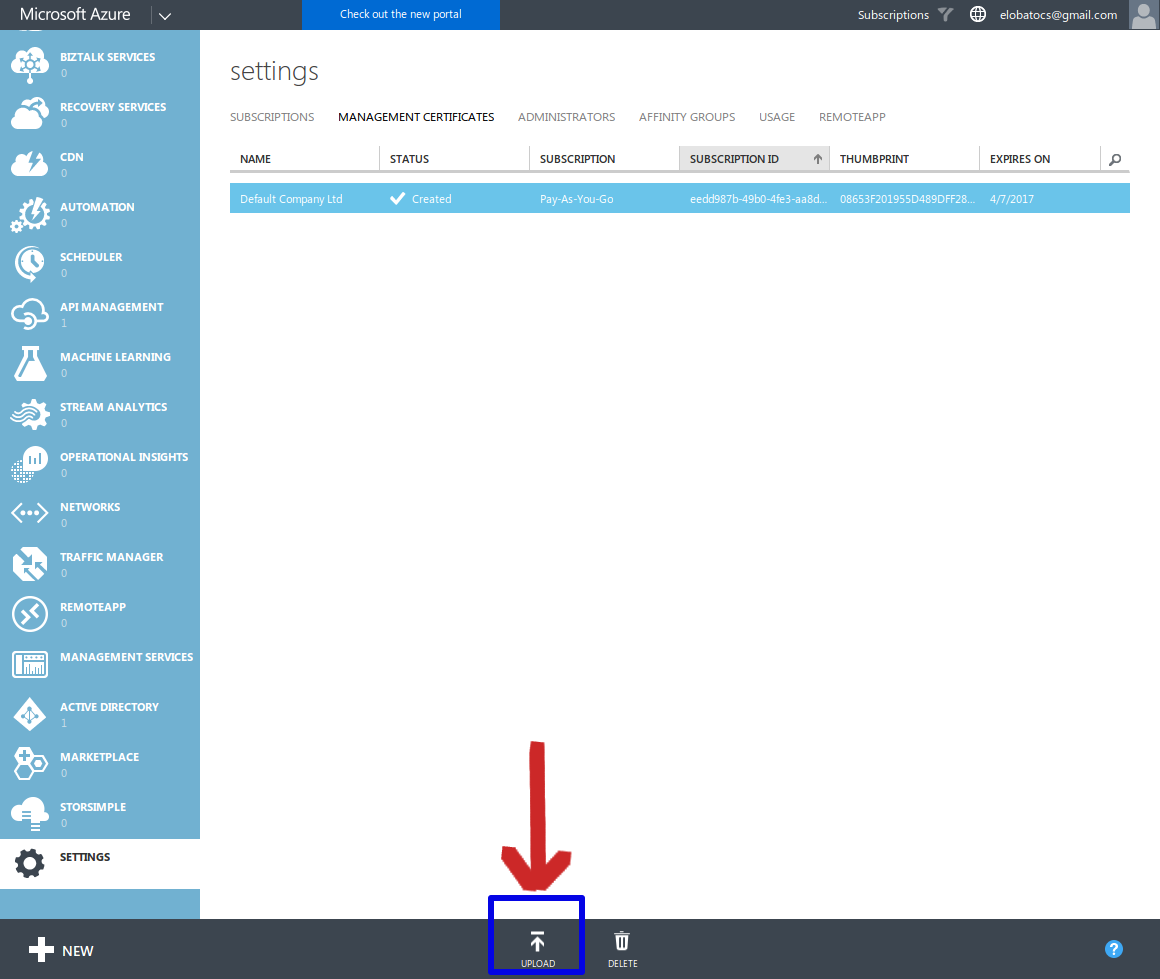The height and width of the screenshot is (979, 1160).
Task: Open the table search magnifier icon
Action: click(1115, 159)
